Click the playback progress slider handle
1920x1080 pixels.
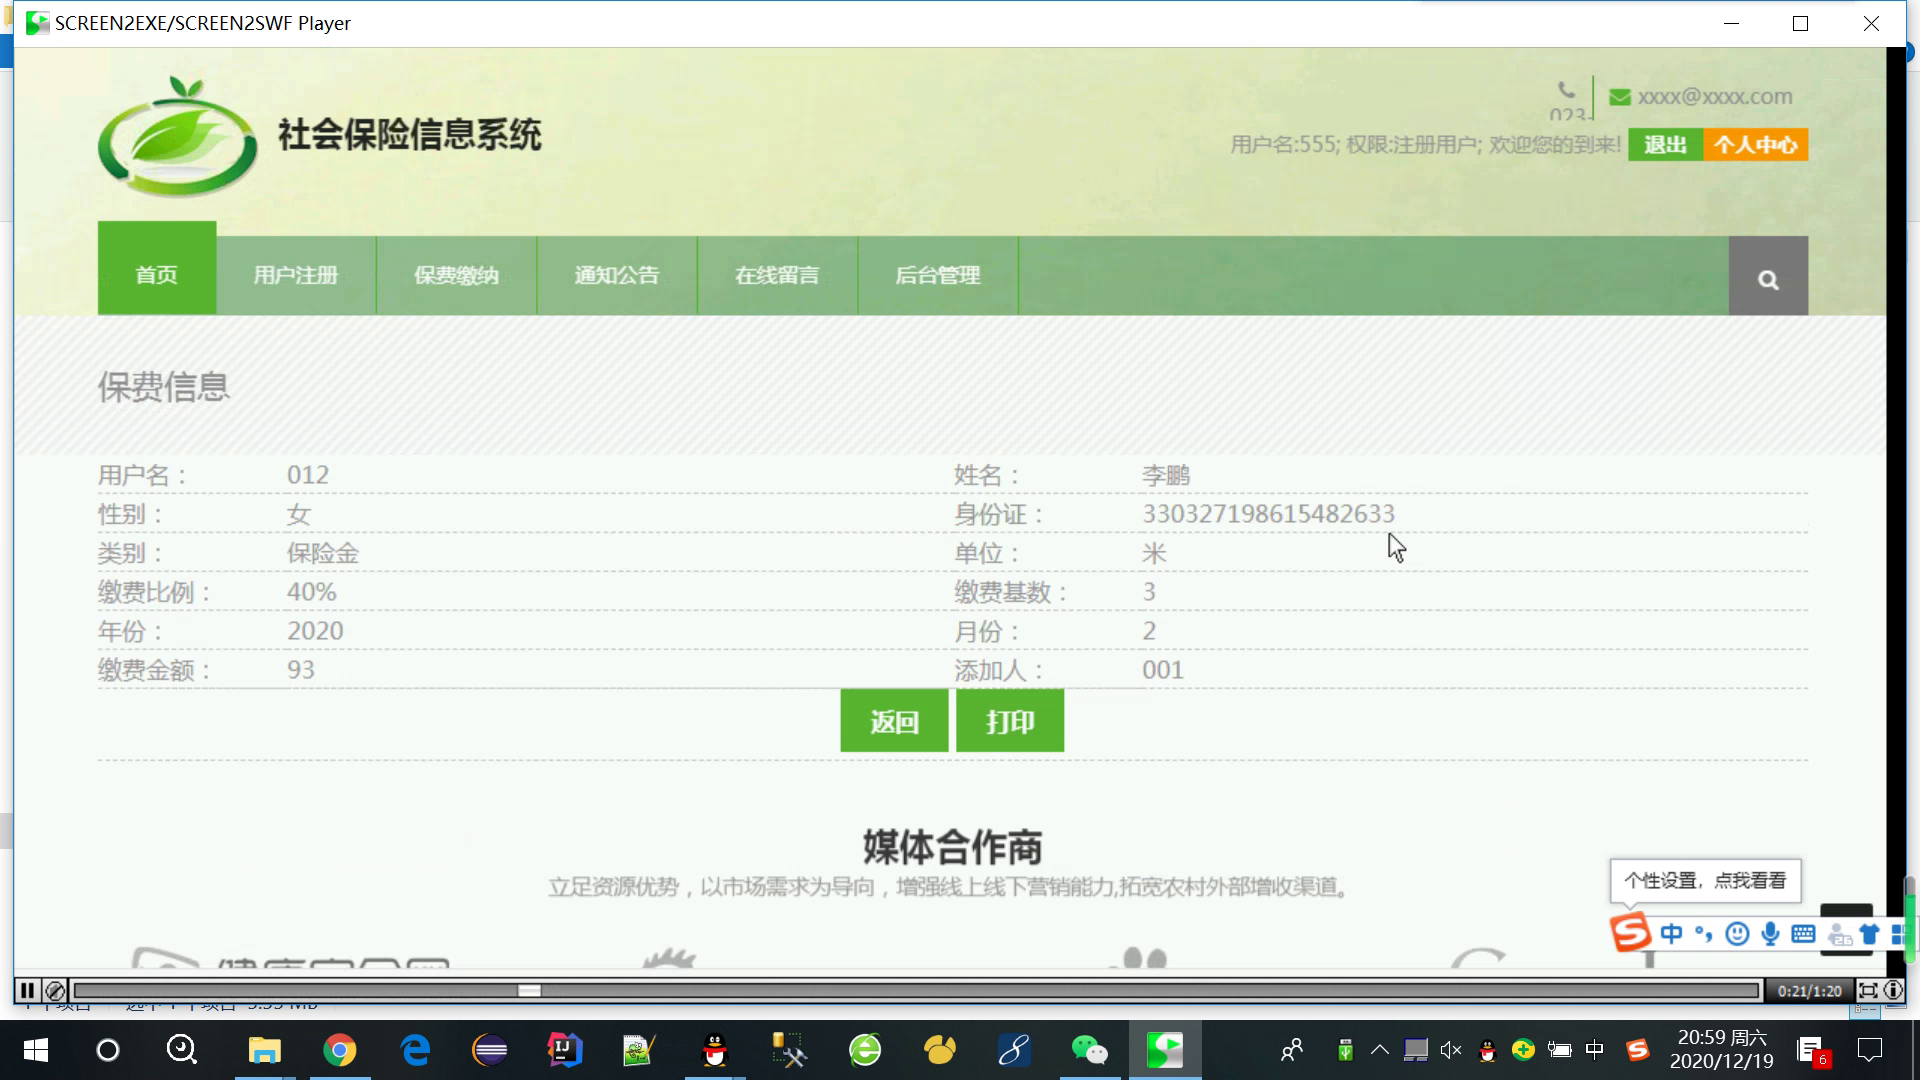click(529, 990)
